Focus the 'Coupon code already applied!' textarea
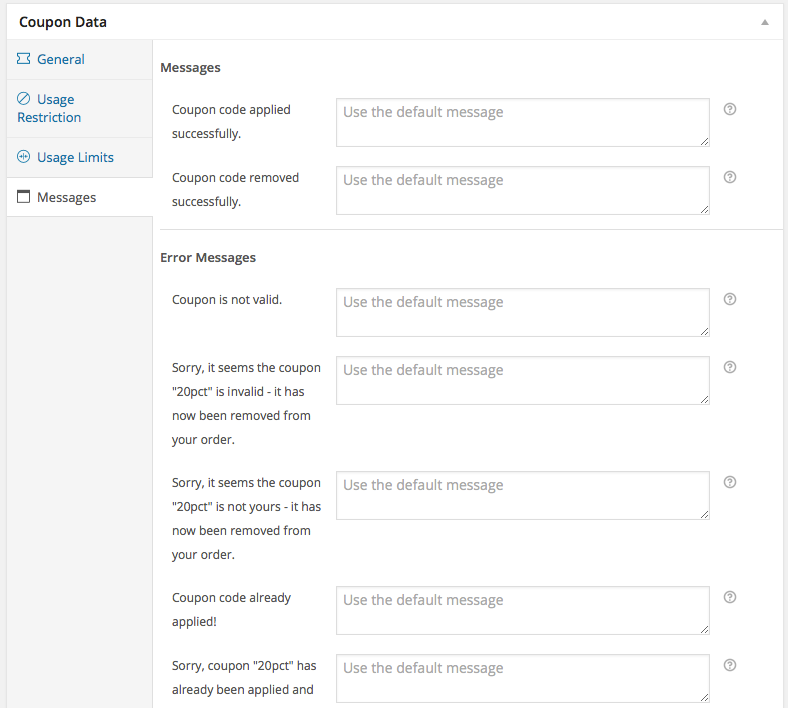788x708 pixels. (522, 610)
